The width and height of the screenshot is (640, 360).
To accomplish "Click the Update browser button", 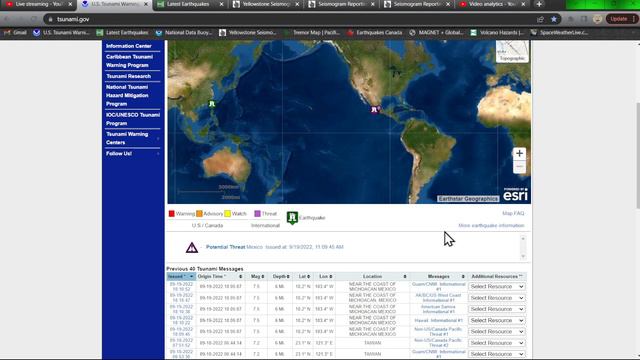I will click(x=619, y=19).
